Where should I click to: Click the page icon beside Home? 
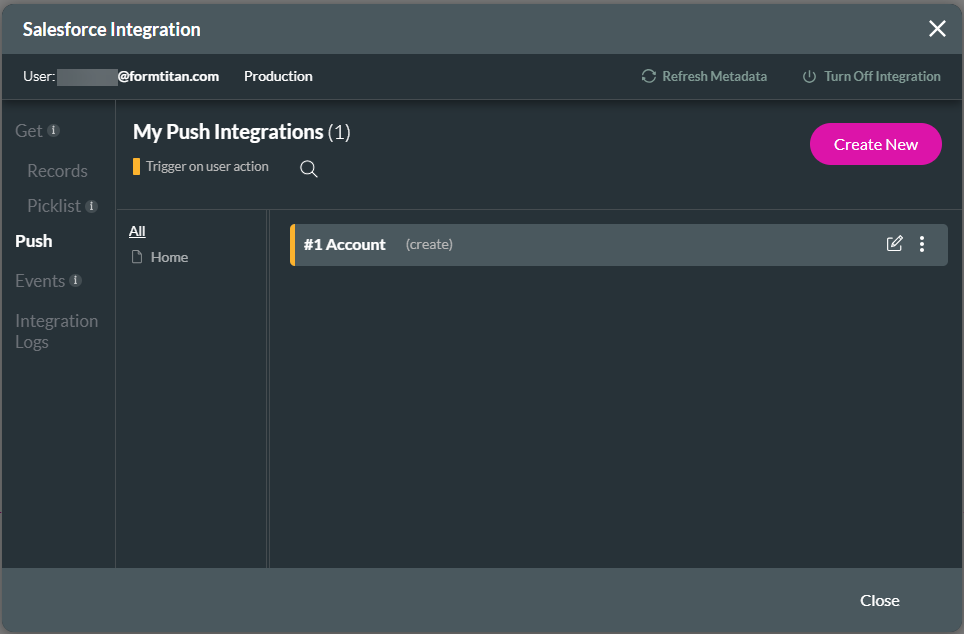(137, 256)
